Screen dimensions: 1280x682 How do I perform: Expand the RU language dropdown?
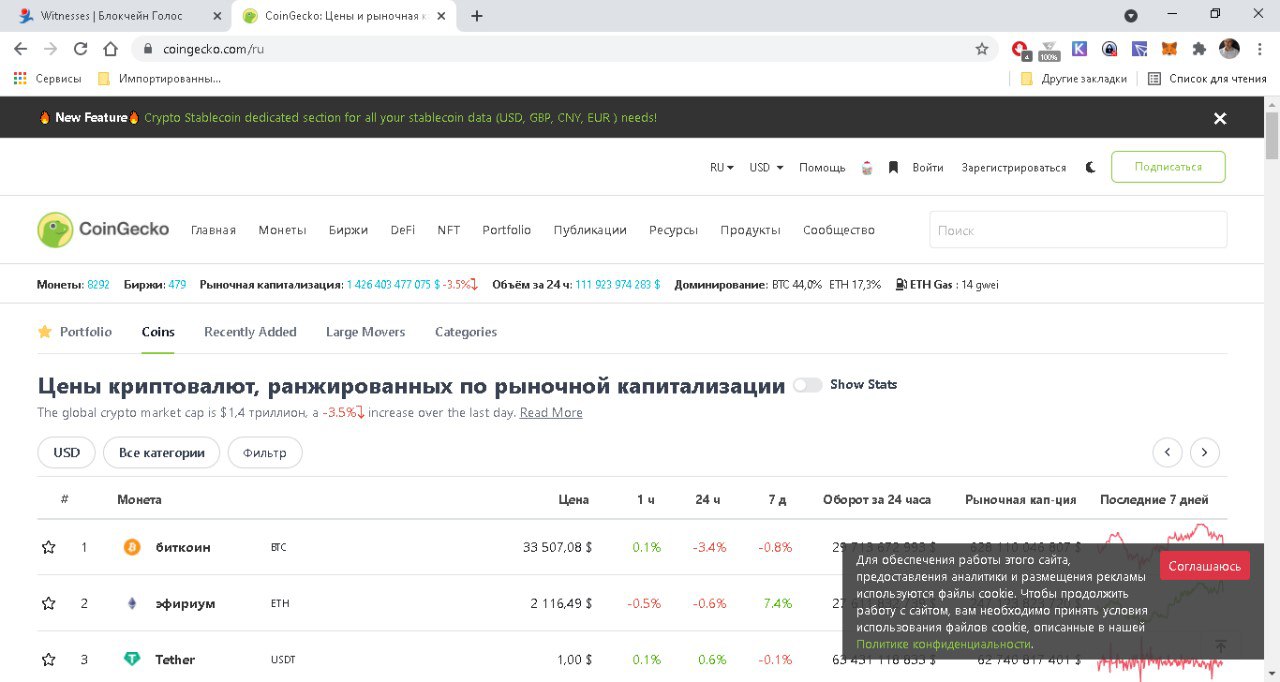[721, 167]
